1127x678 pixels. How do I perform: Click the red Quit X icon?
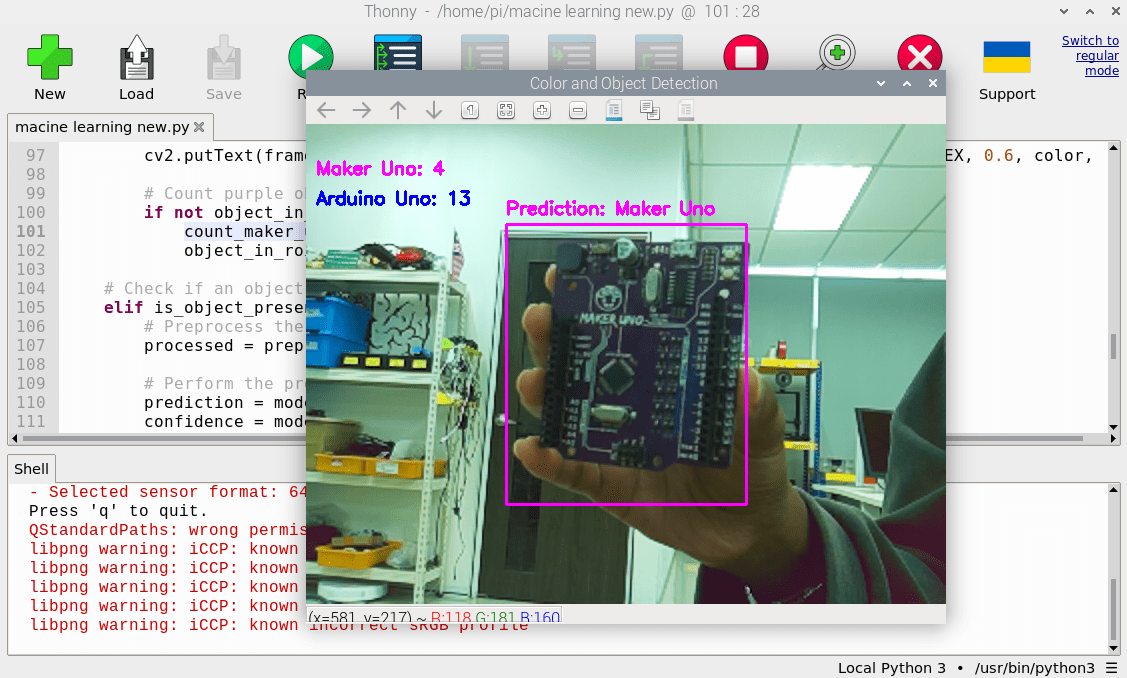[x=919, y=56]
